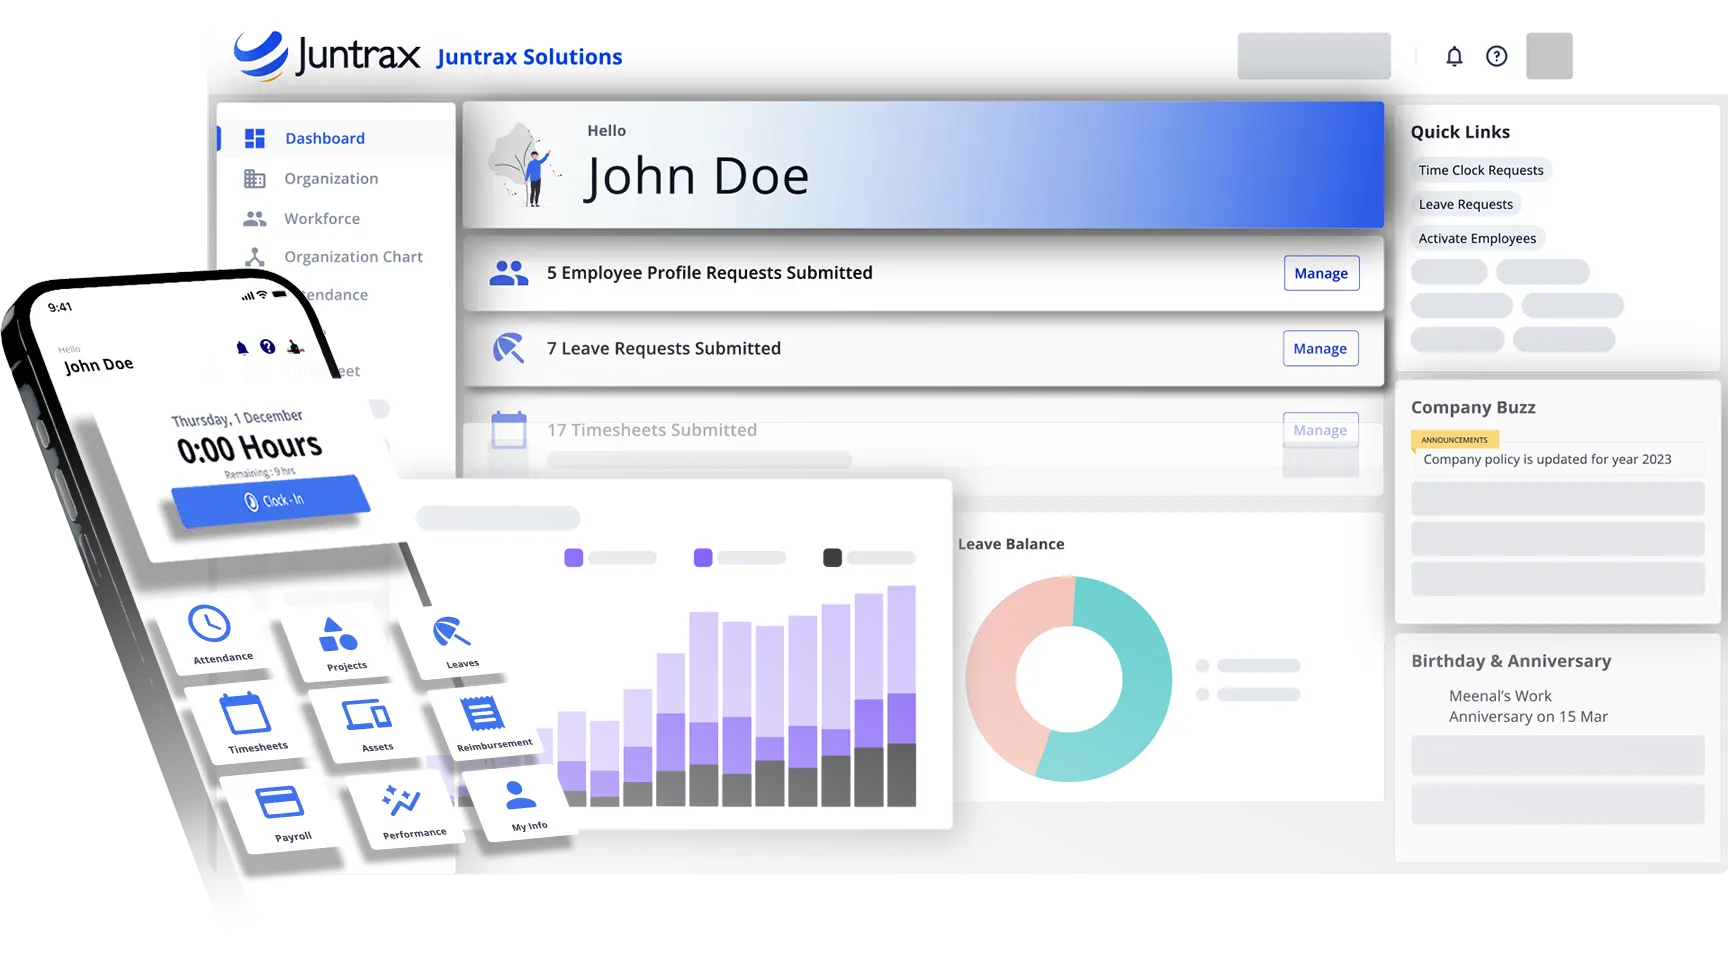Tap 'Thursday, 1 December' on the phone
Image resolution: width=1728 pixels, height=972 pixels.
click(237, 418)
